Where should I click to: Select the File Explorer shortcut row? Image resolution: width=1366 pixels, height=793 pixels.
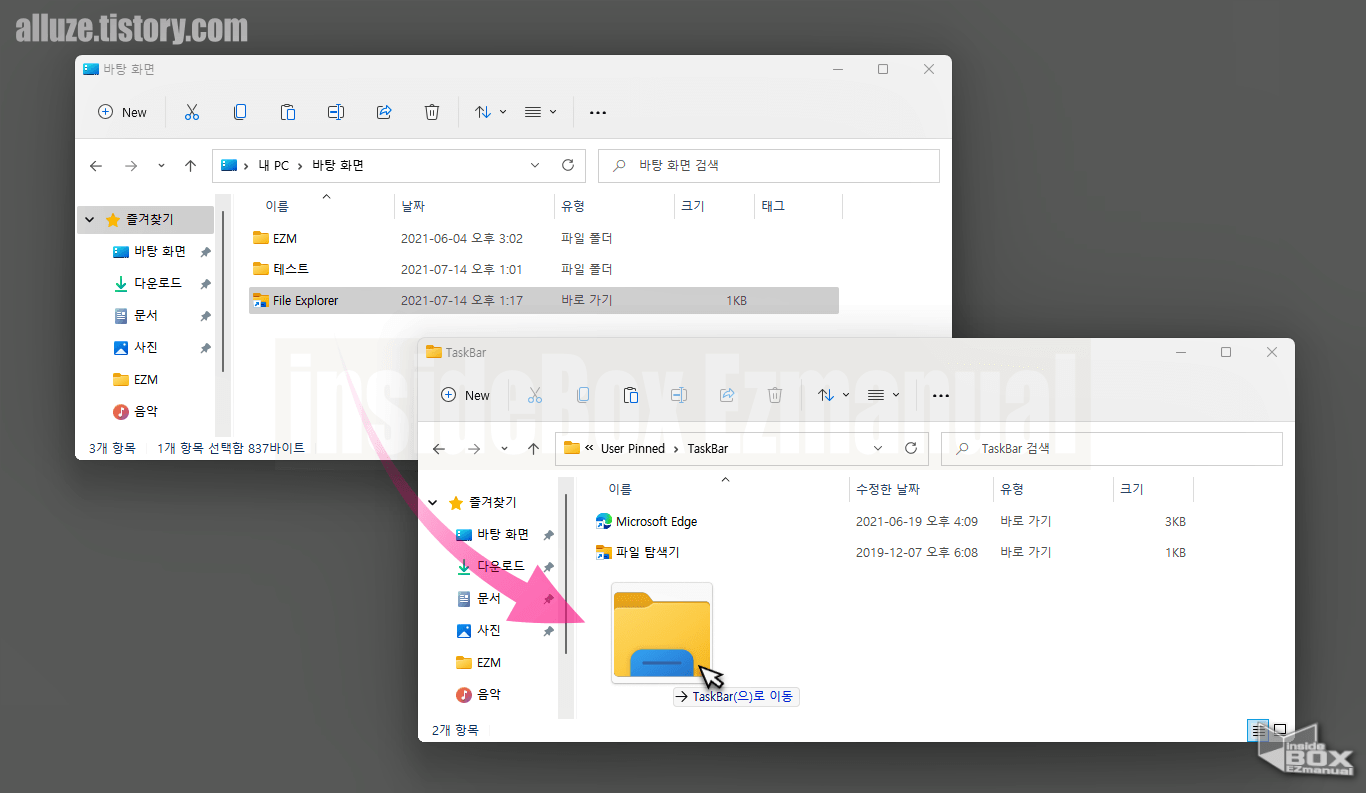point(543,300)
